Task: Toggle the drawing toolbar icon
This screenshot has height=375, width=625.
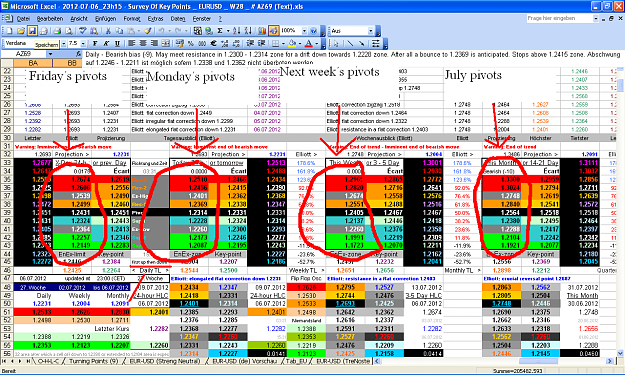Action: [x=273, y=31]
